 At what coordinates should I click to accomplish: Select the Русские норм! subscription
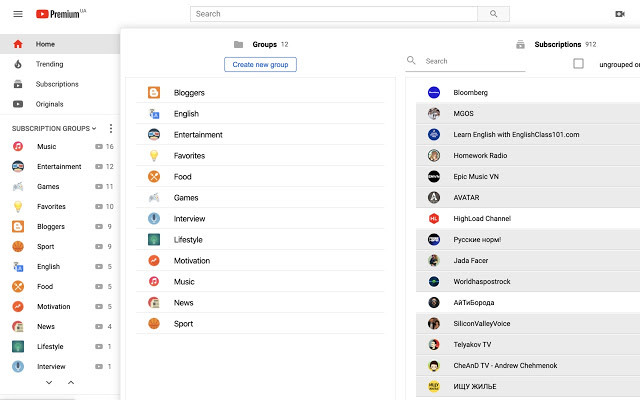click(x=528, y=240)
